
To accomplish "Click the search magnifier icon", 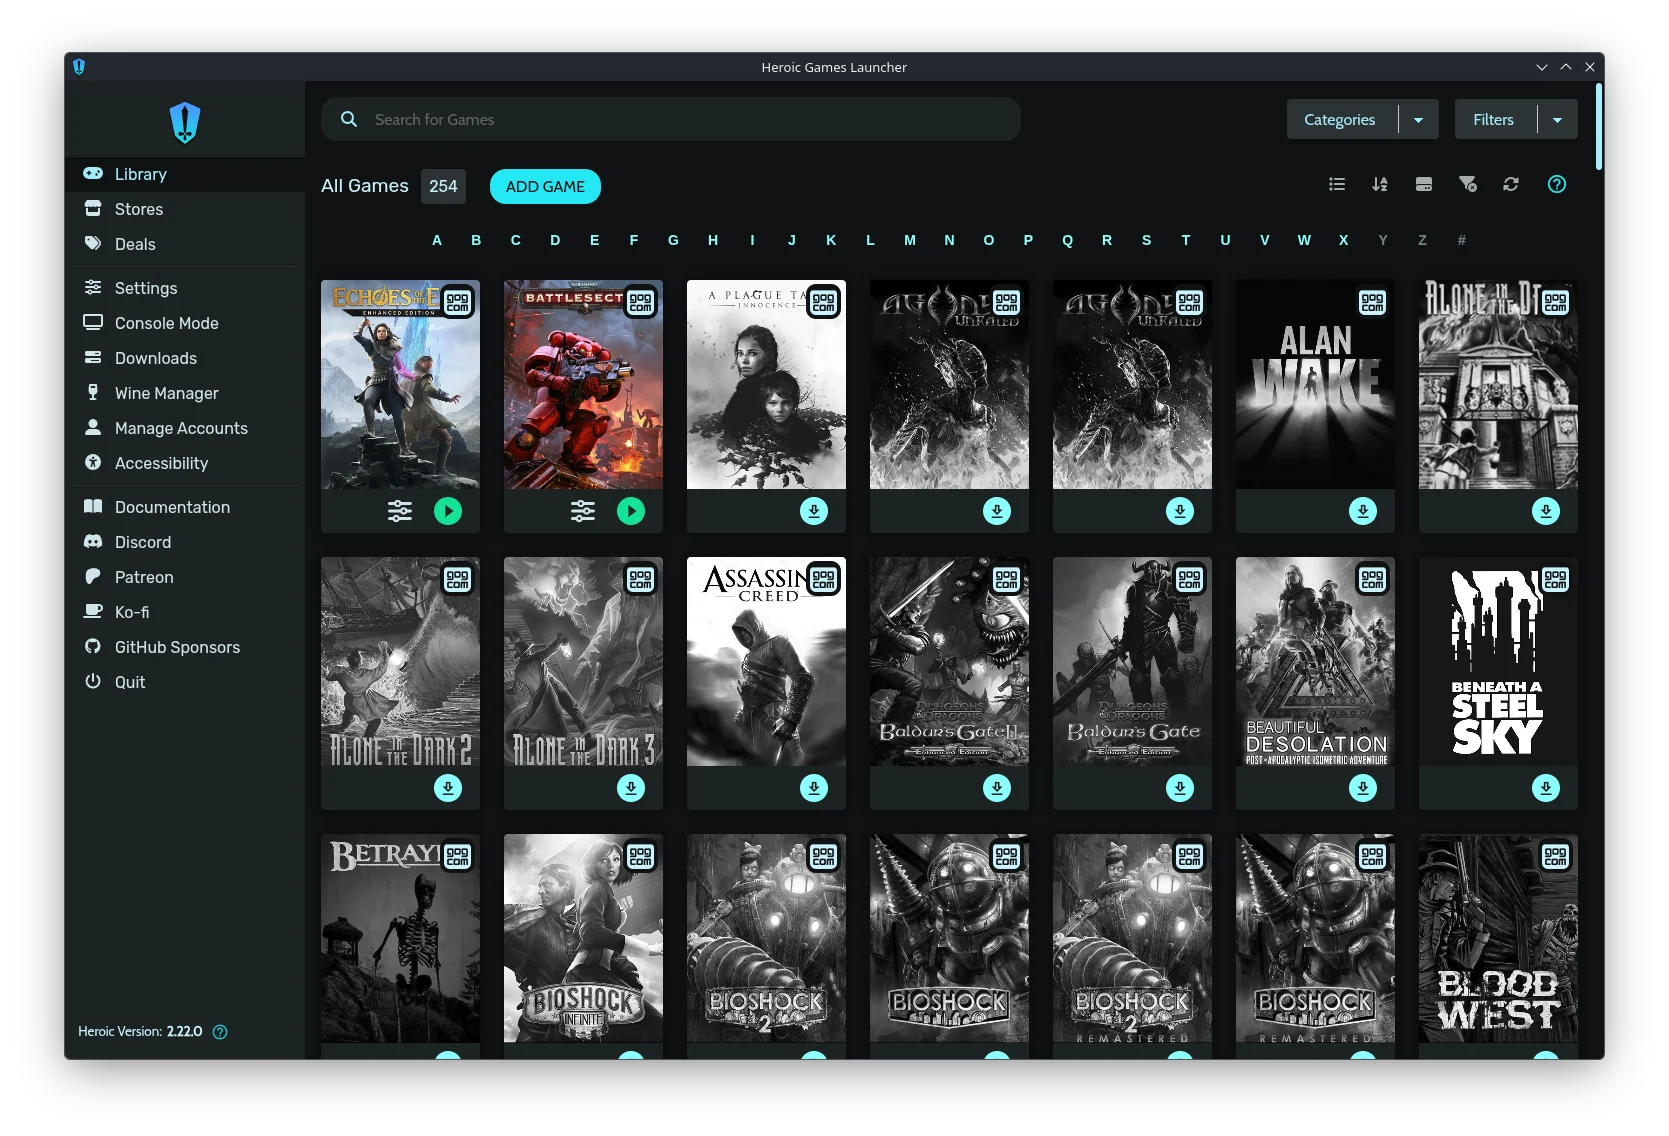I will tap(349, 119).
